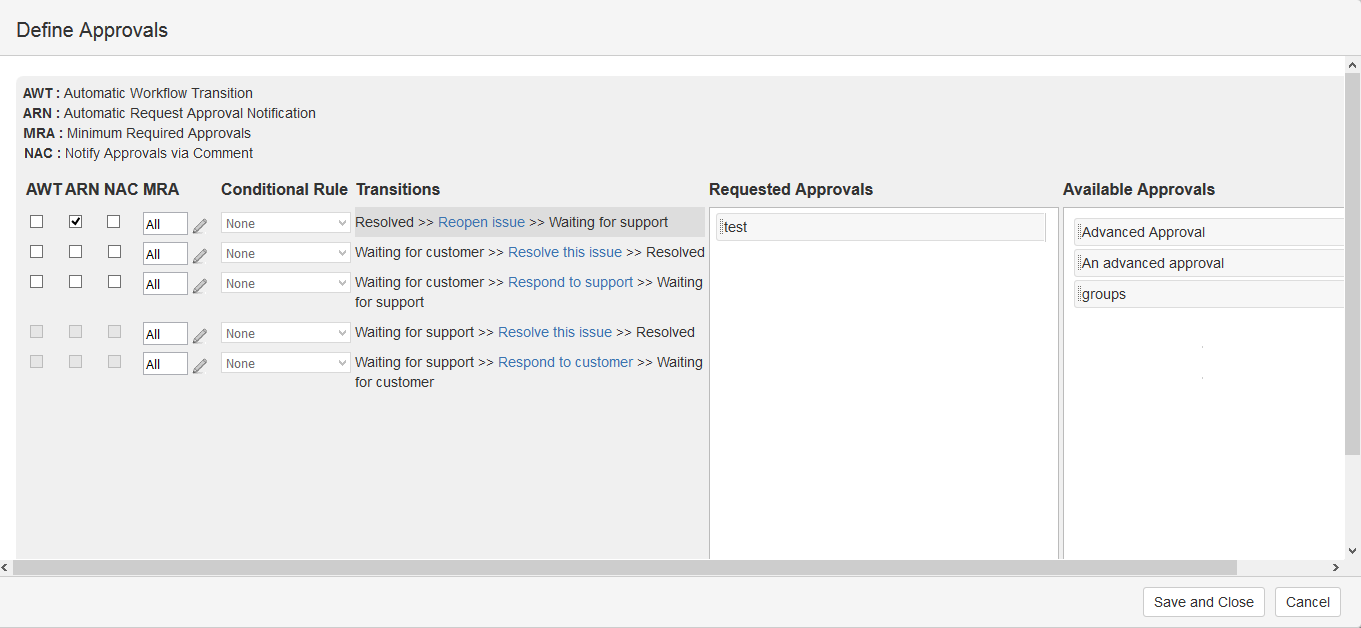Click pencil icon on Waiting for support Resolve row
Viewport: 1361px width, 628px height.
click(200, 335)
